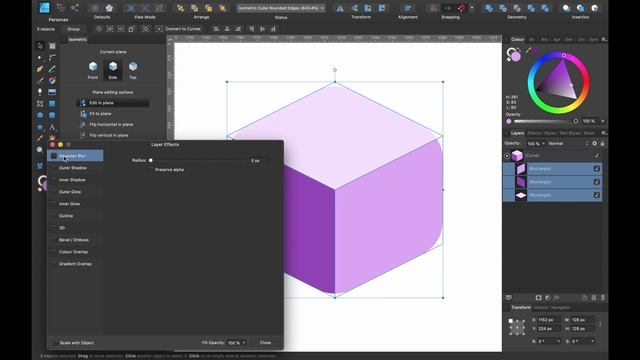Enable the Outline effect checkbox

coord(54,216)
